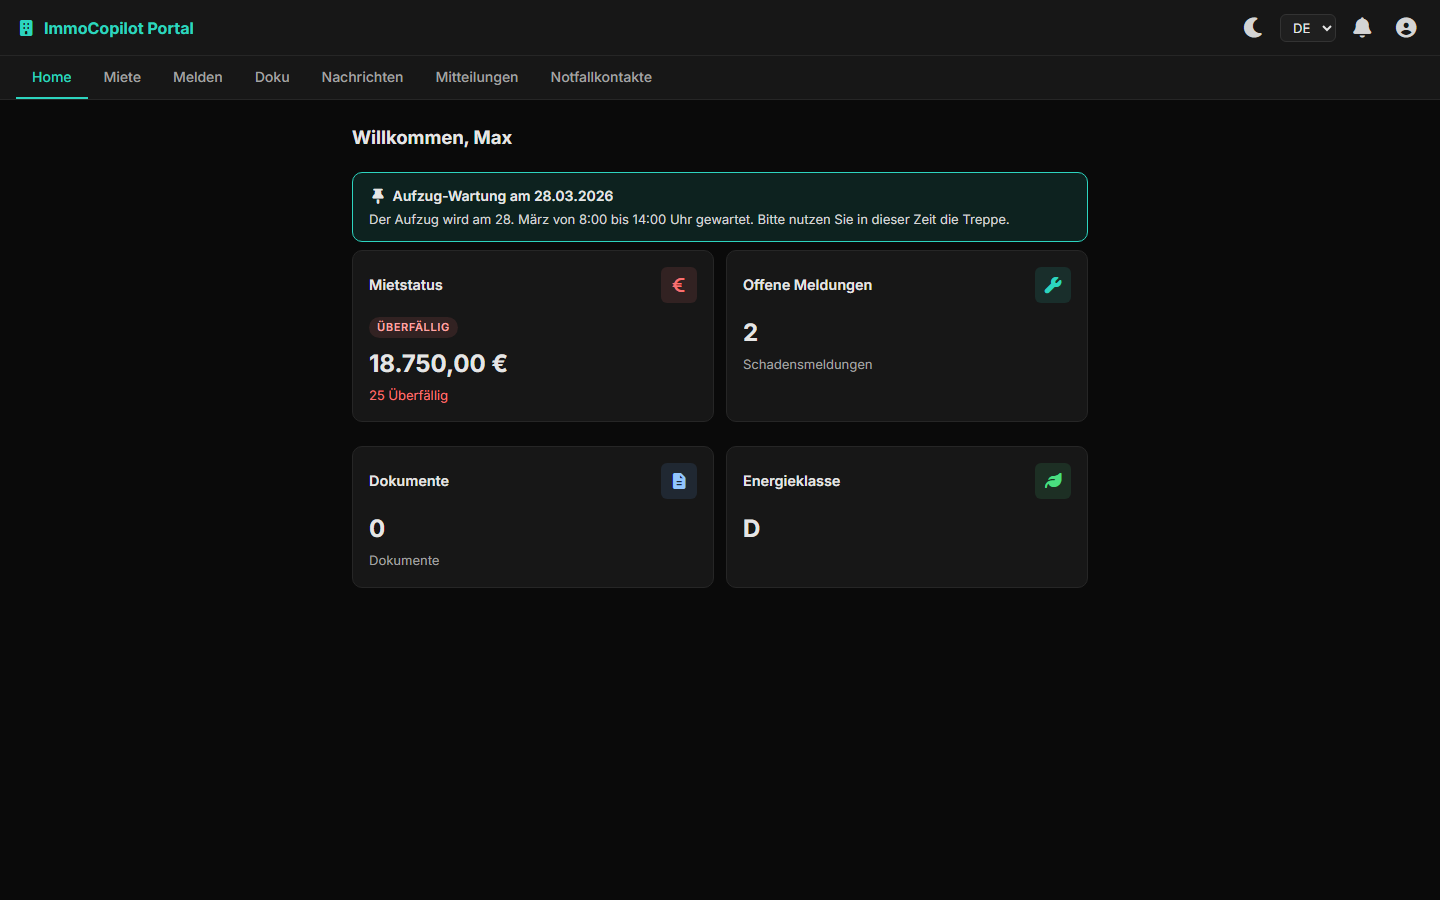Open the user account profile icon

point(1406,28)
